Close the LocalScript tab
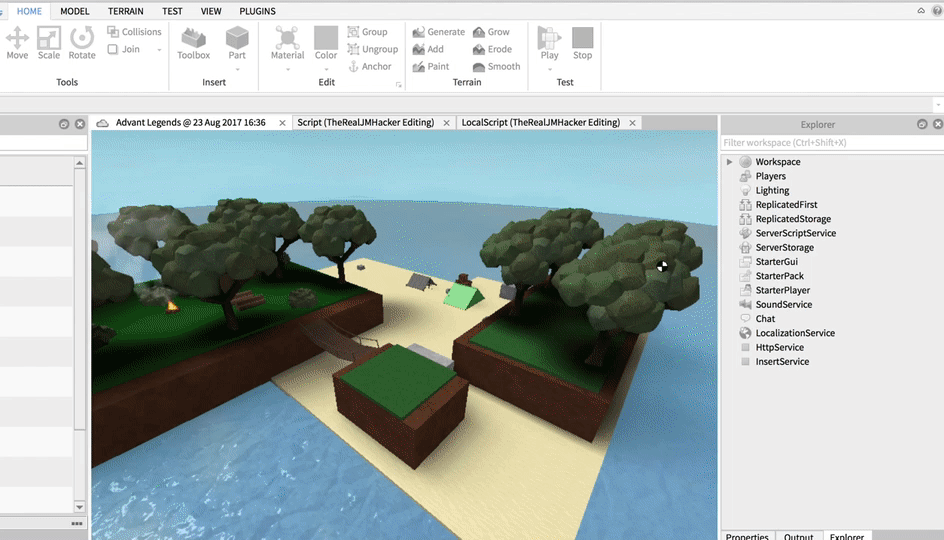The width and height of the screenshot is (944, 540). pyautogui.click(x=632, y=123)
